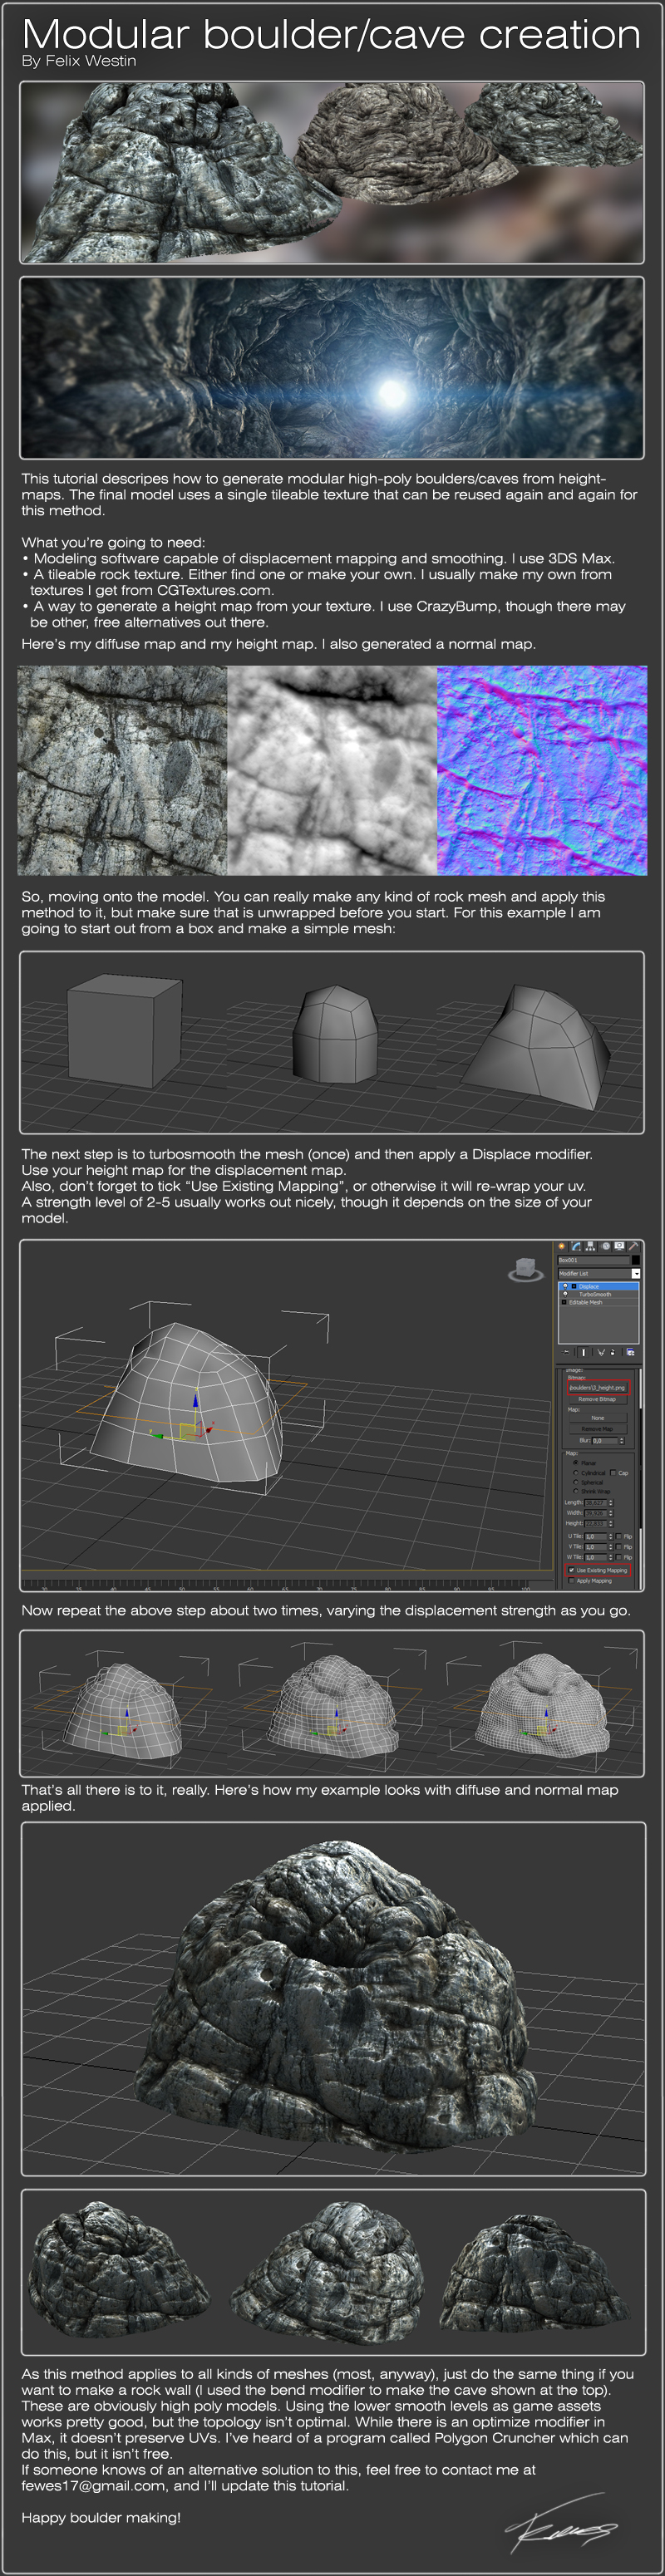The height and width of the screenshot is (2576, 665).
Task: Click the Length value field
Action: click(597, 1503)
